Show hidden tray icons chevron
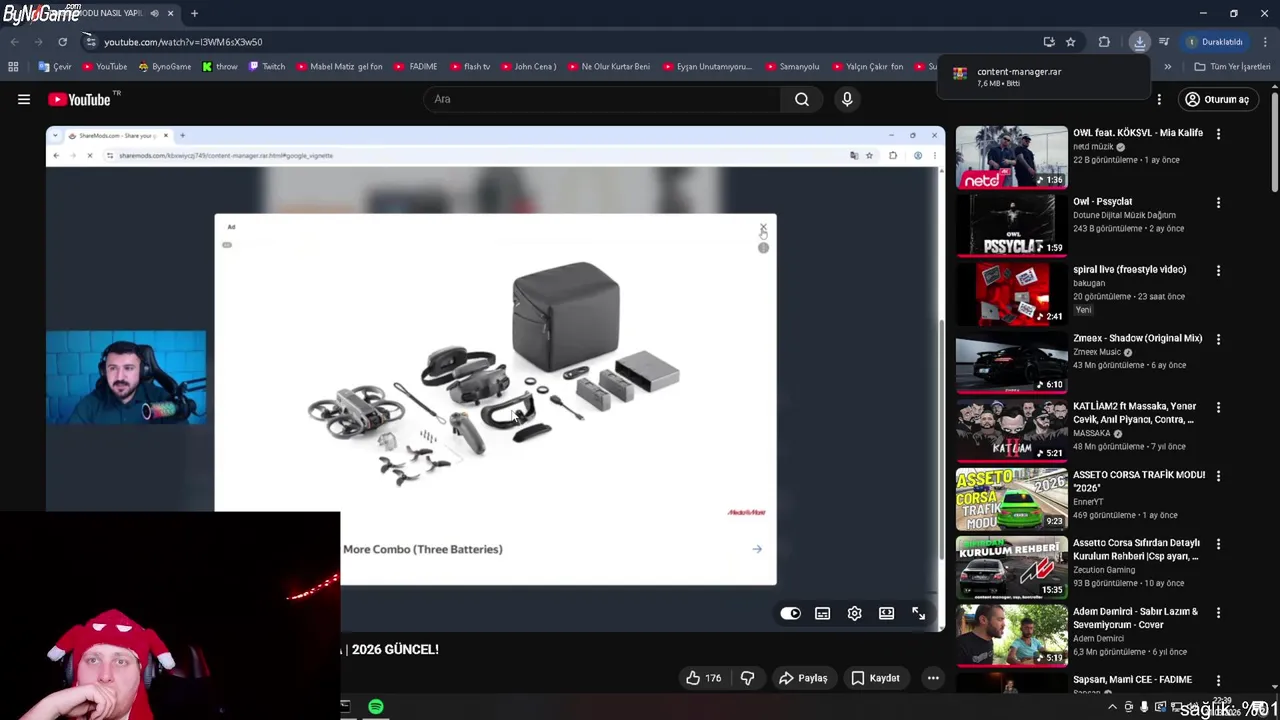Image resolution: width=1280 pixels, height=720 pixels. [x=1112, y=707]
